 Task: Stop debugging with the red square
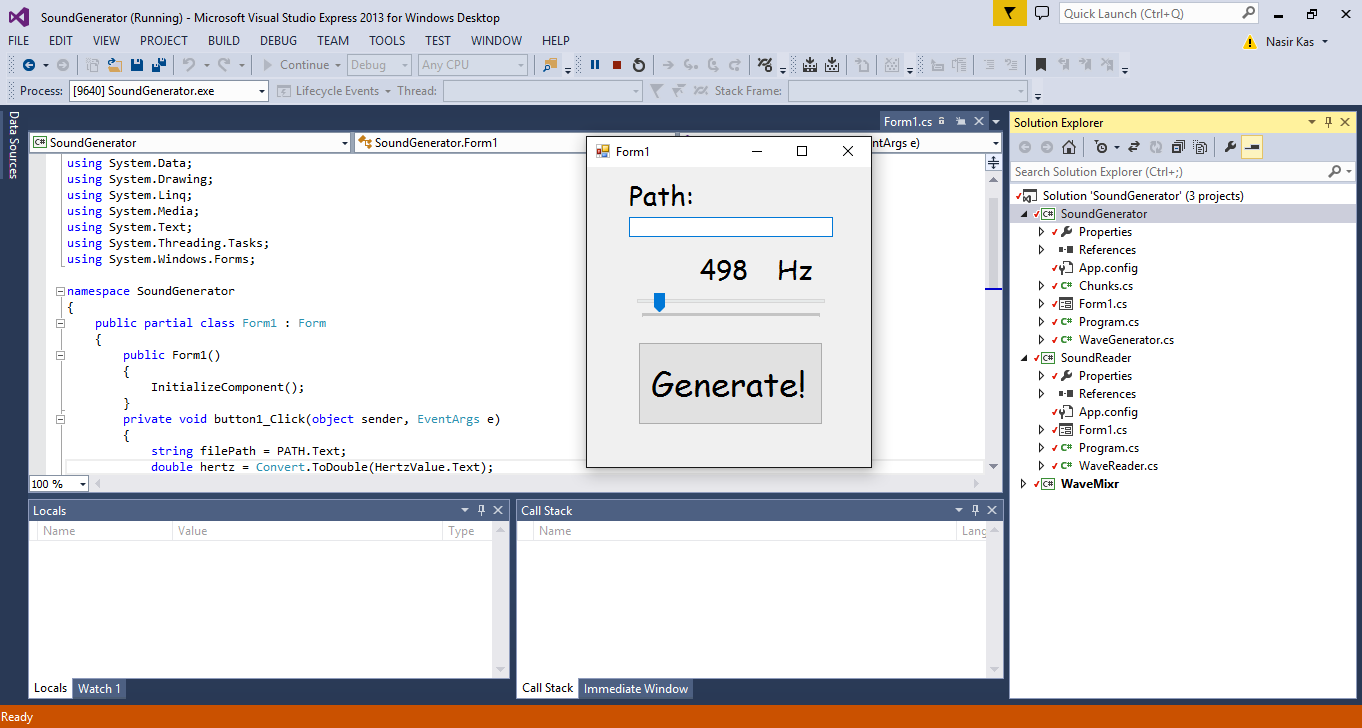617,65
